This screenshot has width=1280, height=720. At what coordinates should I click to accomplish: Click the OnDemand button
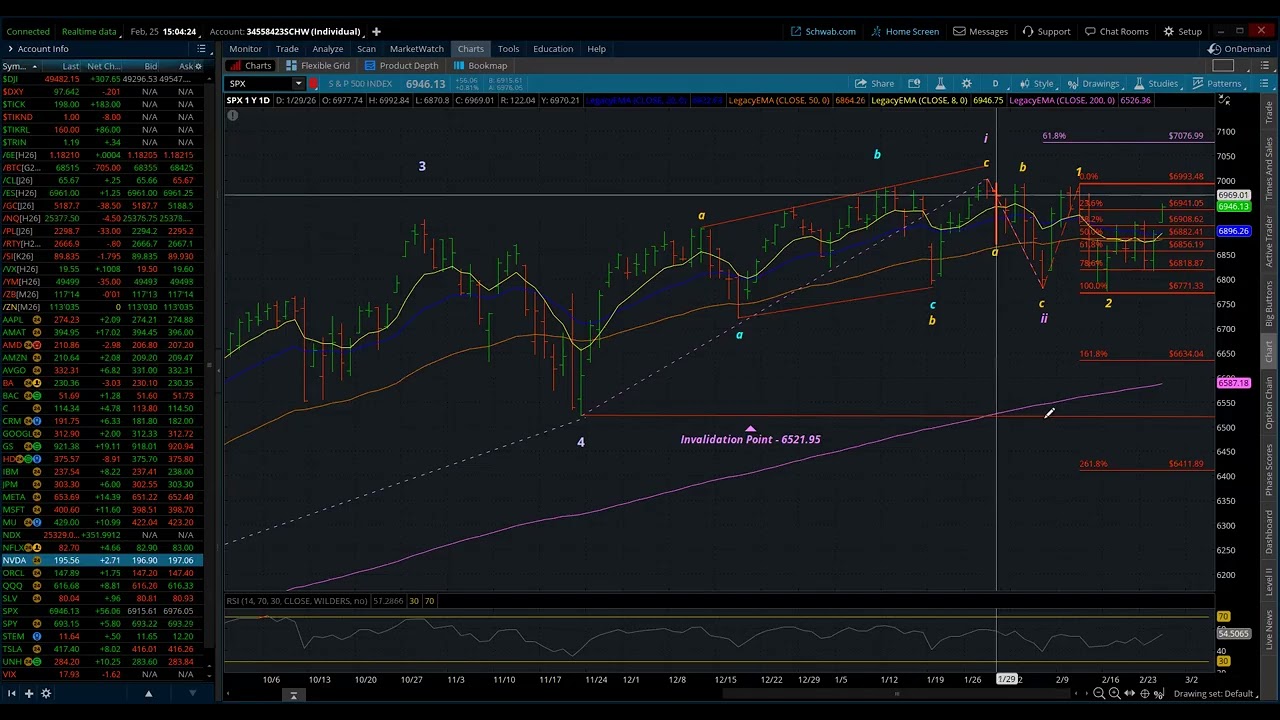(1239, 49)
